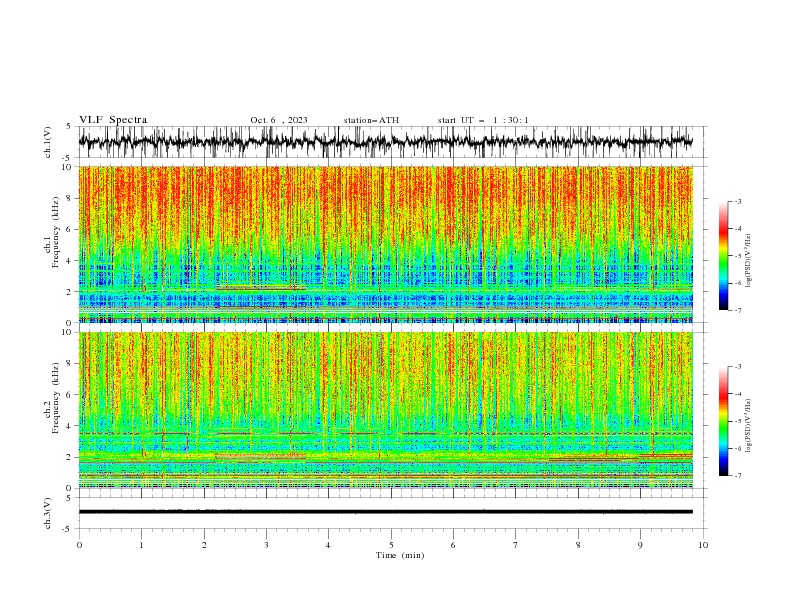
Task: Click time axis tick label '8'
Action: tap(578, 545)
